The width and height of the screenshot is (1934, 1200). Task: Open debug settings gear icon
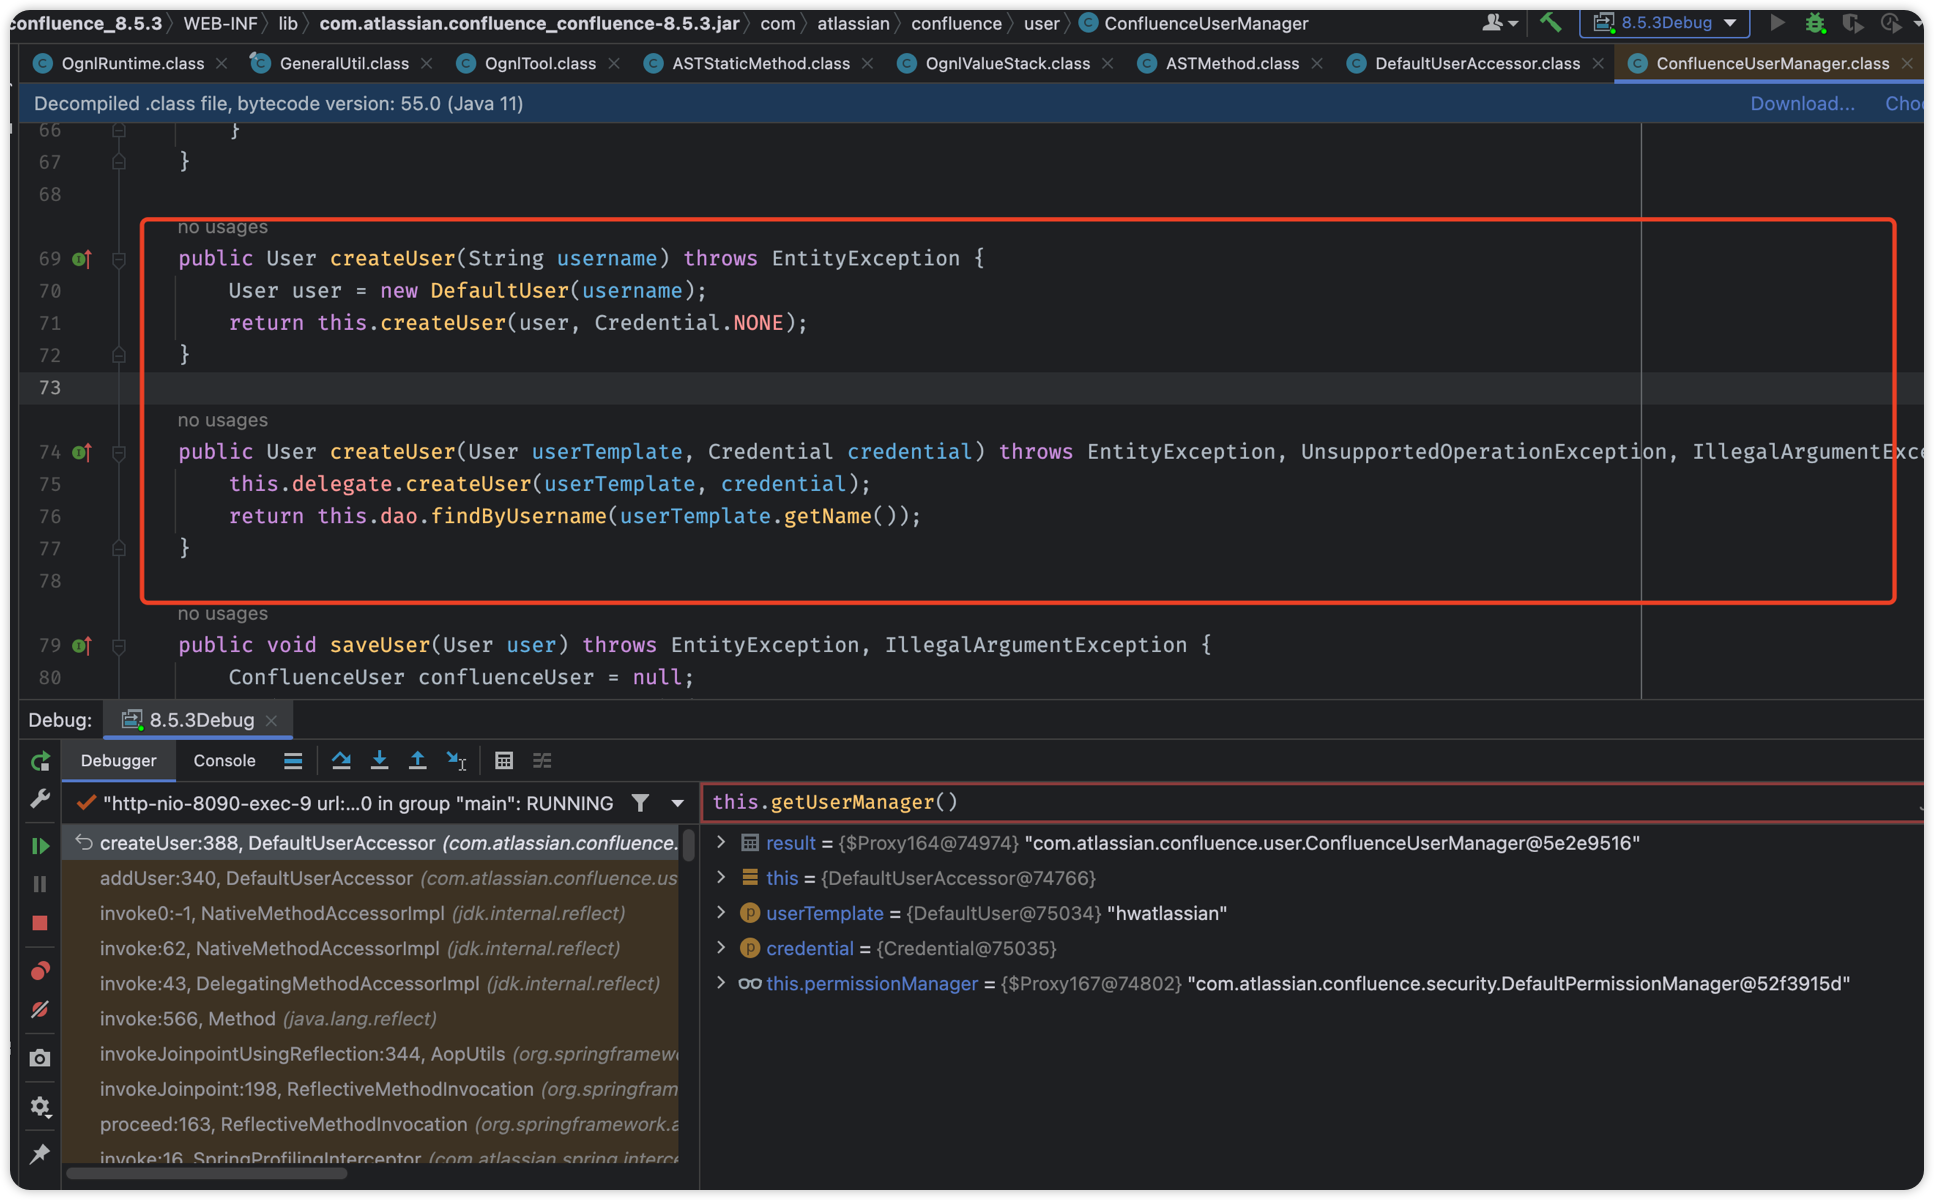[40, 1107]
